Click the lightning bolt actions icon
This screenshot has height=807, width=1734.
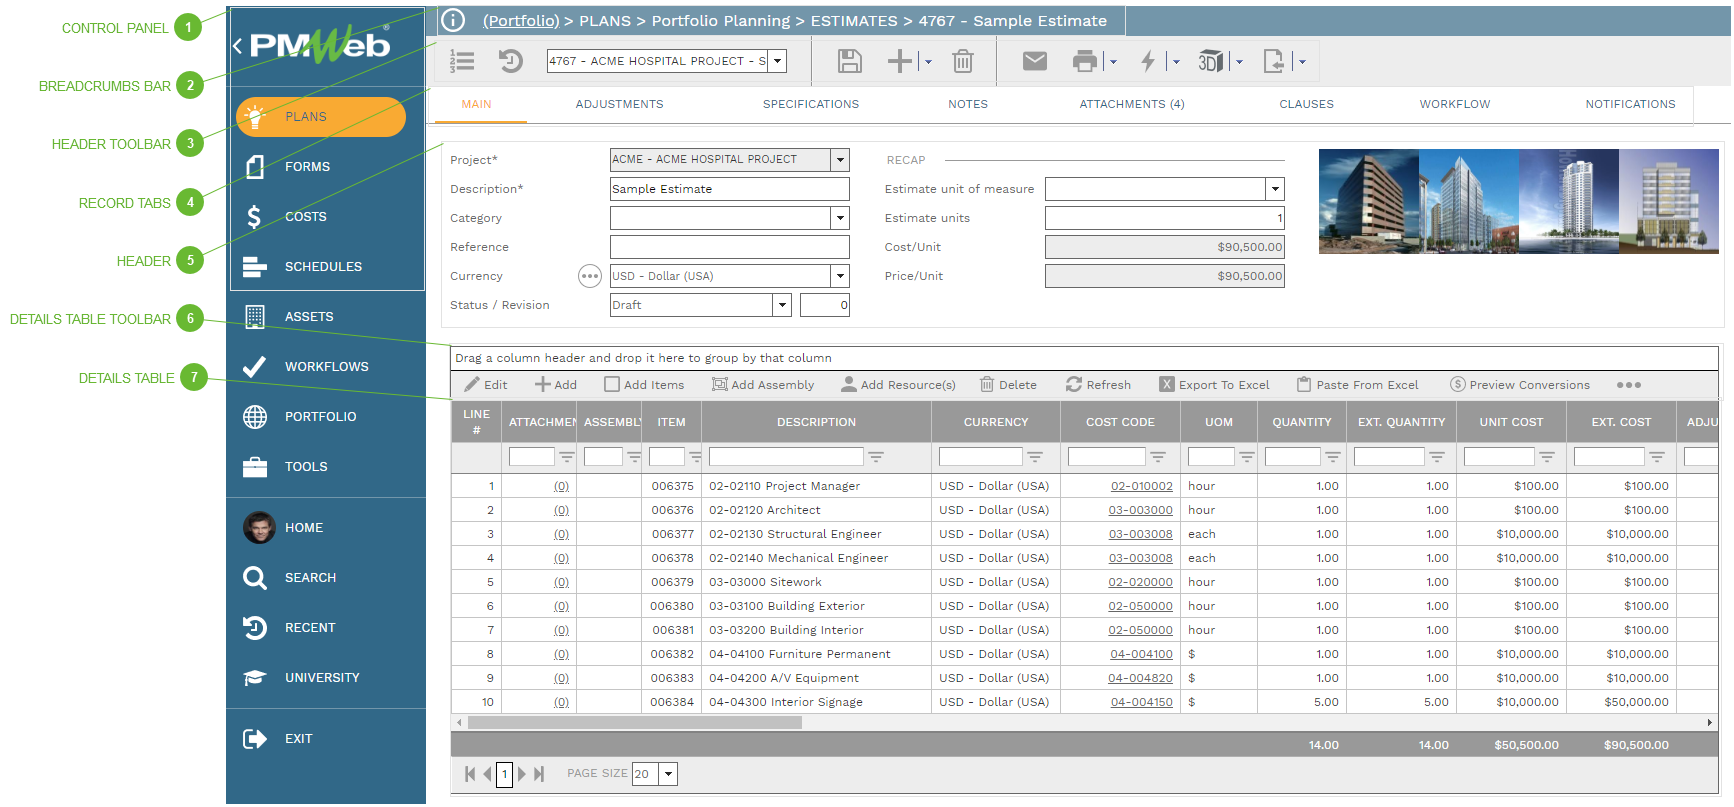[x=1148, y=61]
